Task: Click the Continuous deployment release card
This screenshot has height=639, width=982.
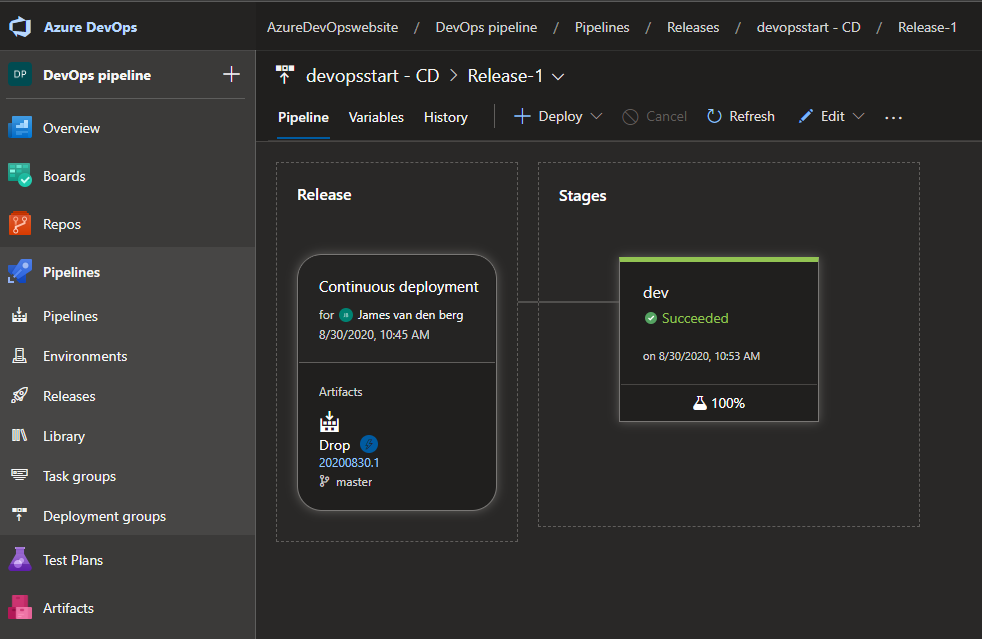Action: point(397,382)
